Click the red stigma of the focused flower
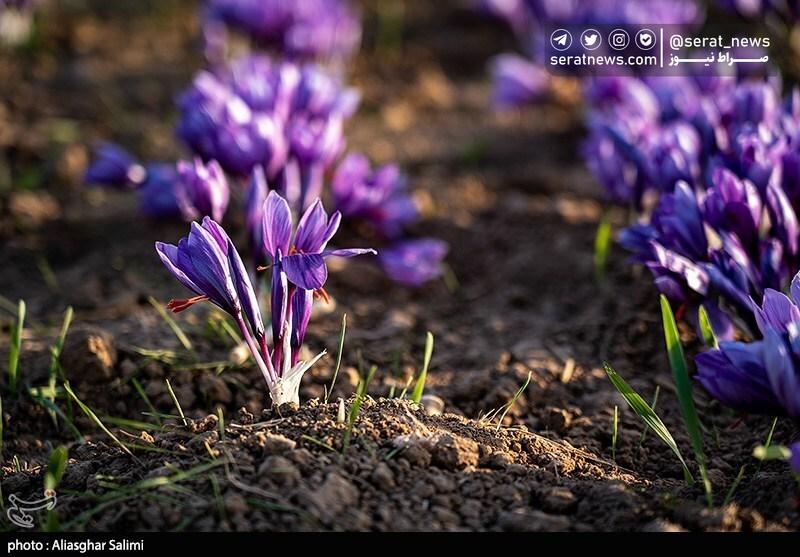Screen dimensions: 800x557 click(186, 302)
